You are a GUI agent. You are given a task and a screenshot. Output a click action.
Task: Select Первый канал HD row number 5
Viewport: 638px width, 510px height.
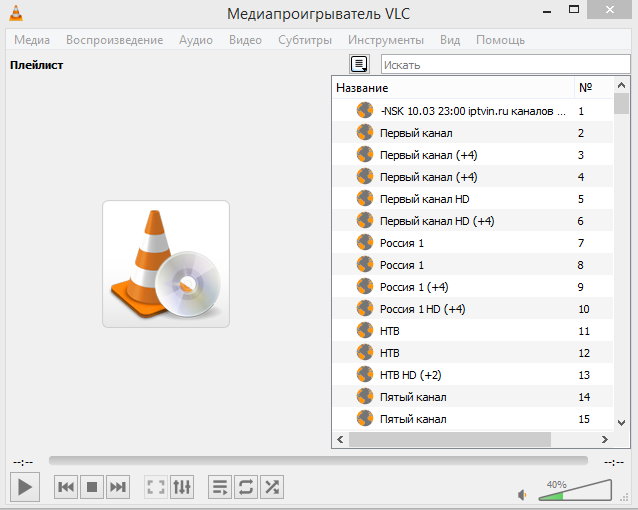[x=473, y=199]
